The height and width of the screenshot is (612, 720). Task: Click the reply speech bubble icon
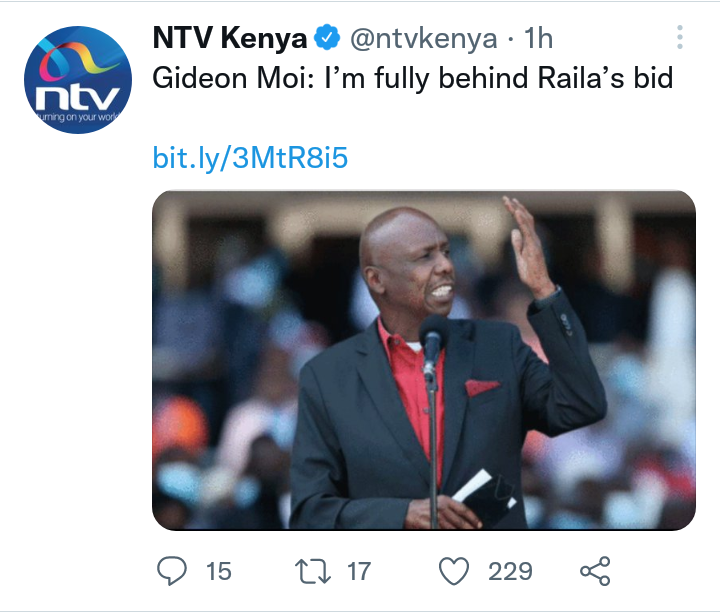pyautogui.click(x=172, y=571)
